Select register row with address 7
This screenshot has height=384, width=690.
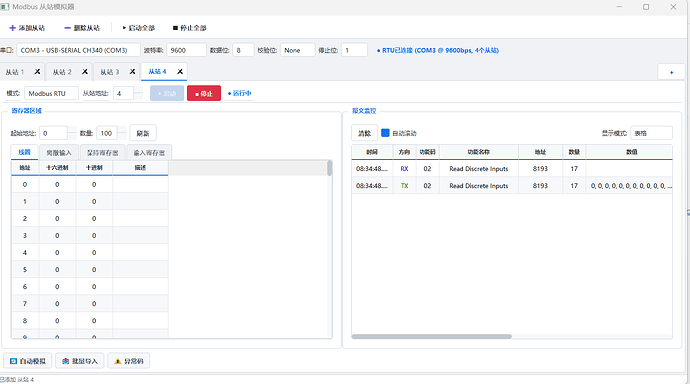click(90, 304)
